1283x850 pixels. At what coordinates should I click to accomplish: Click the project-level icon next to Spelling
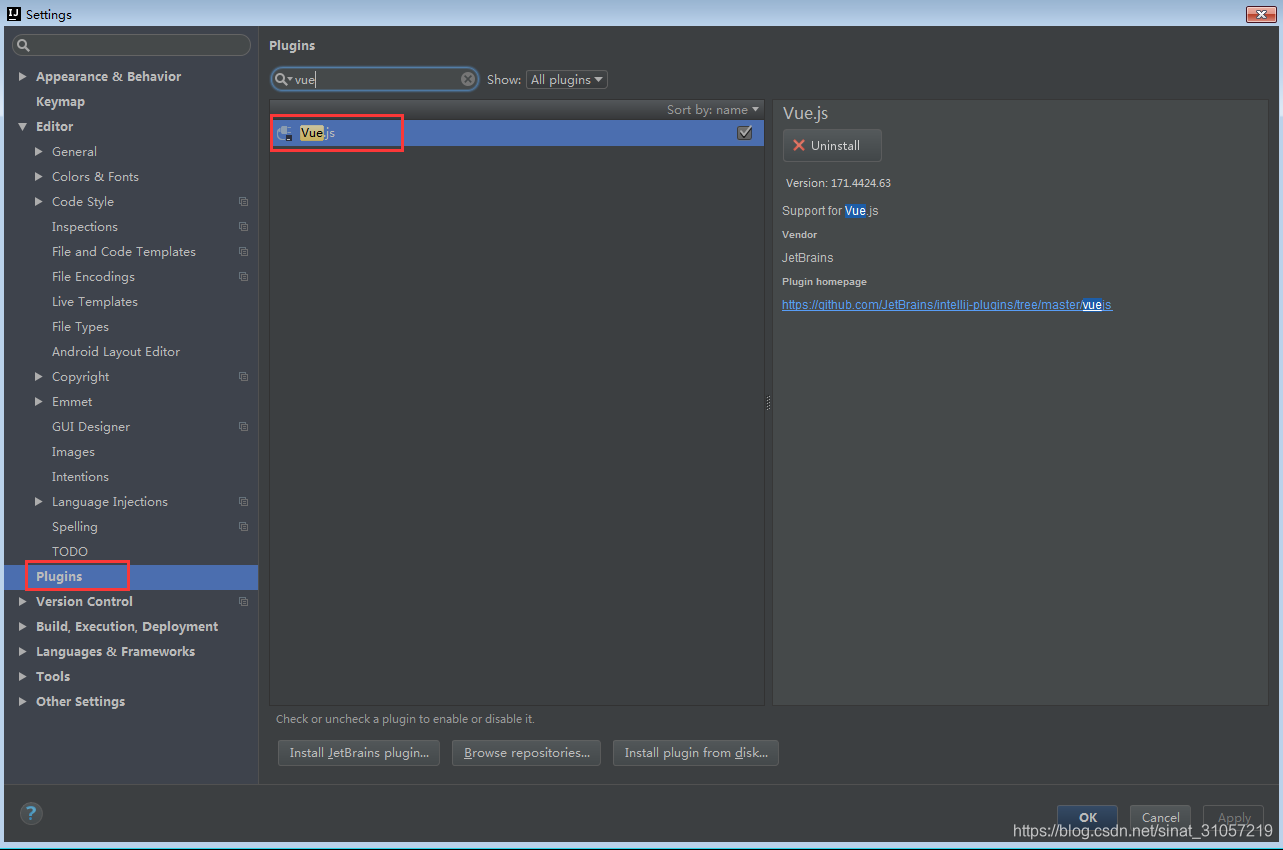pyautogui.click(x=243, y=526)
